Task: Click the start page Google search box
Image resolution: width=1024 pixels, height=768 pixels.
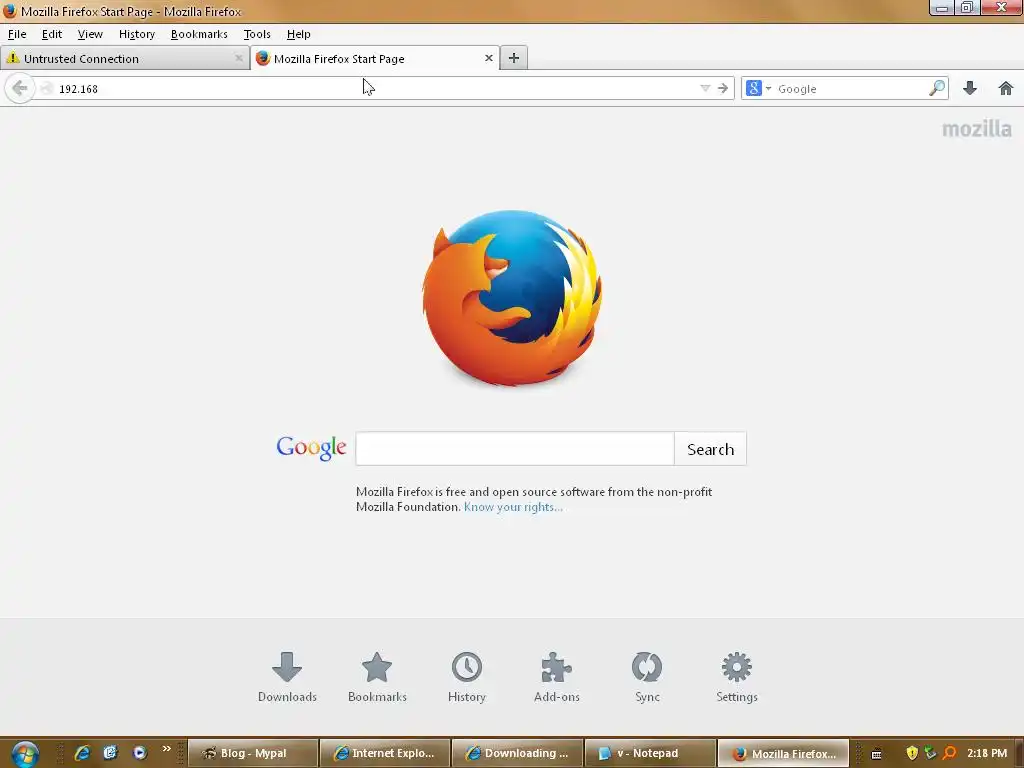Action: [515, 449]
